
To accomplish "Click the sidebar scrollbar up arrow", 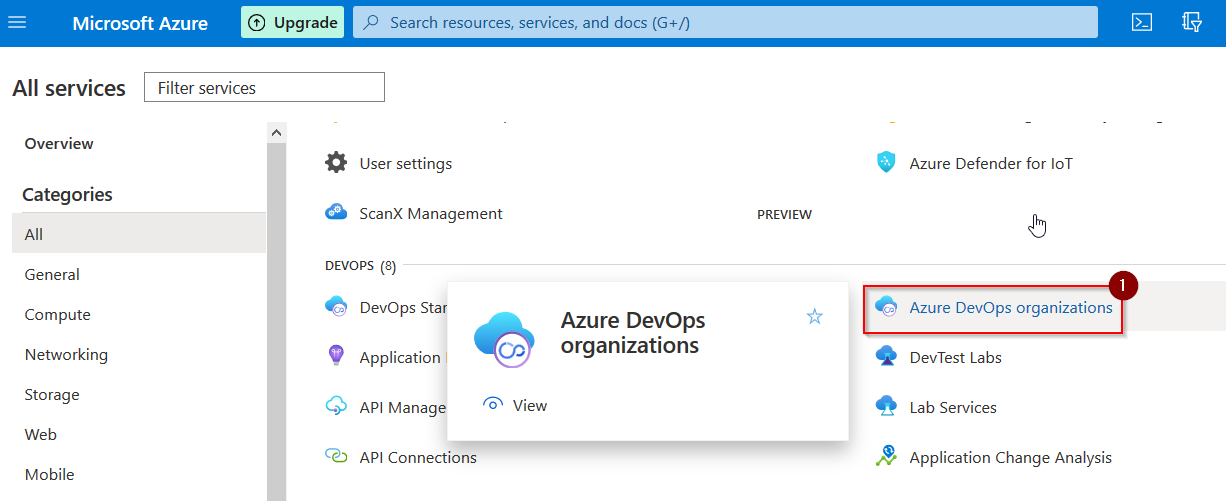I will coord(277,132).
